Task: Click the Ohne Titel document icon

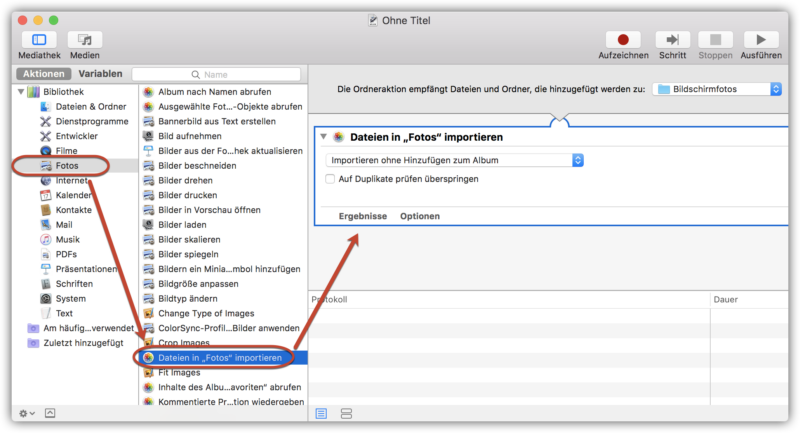Action: pyautogui.click(x=373, y=20)
